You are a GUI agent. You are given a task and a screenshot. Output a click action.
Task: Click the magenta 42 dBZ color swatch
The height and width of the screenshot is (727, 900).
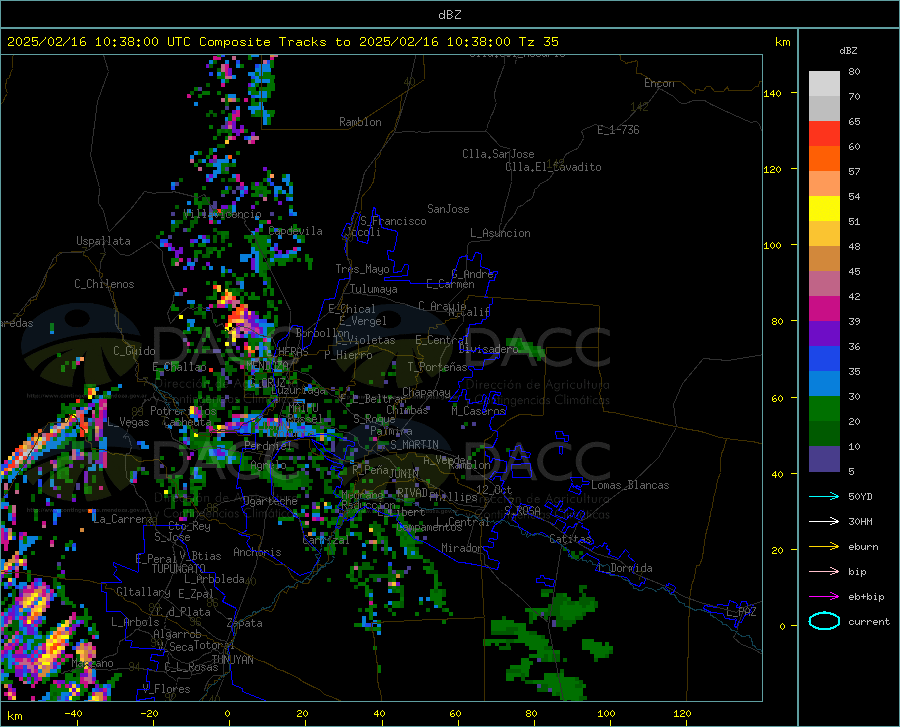pyautogui.click(x=824, y=309)
